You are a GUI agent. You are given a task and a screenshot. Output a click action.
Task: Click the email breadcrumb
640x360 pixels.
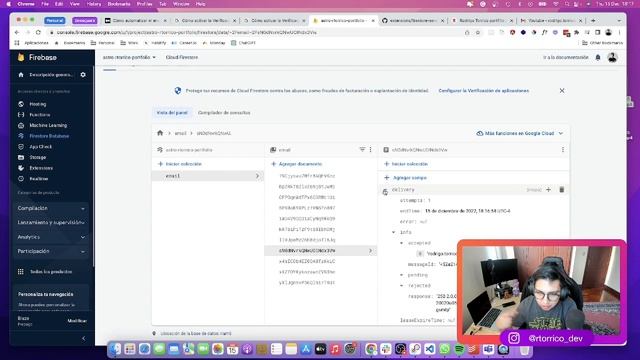pos(180,133)
